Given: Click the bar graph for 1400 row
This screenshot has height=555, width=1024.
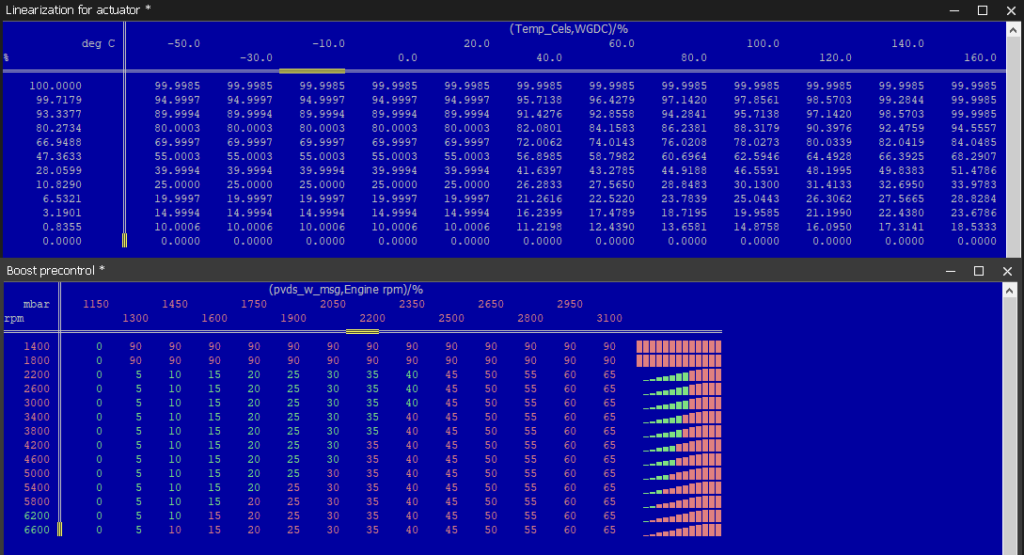Looking at the screenshot, I should click(679, 346).
